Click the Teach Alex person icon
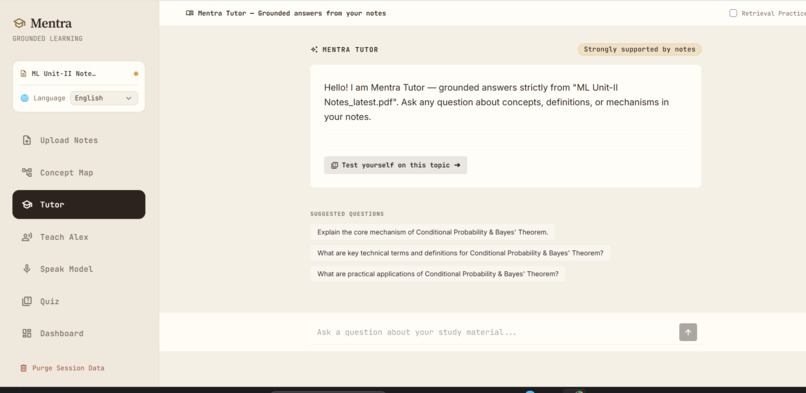The width and height of the screenshot is (806, 393). 27,237
